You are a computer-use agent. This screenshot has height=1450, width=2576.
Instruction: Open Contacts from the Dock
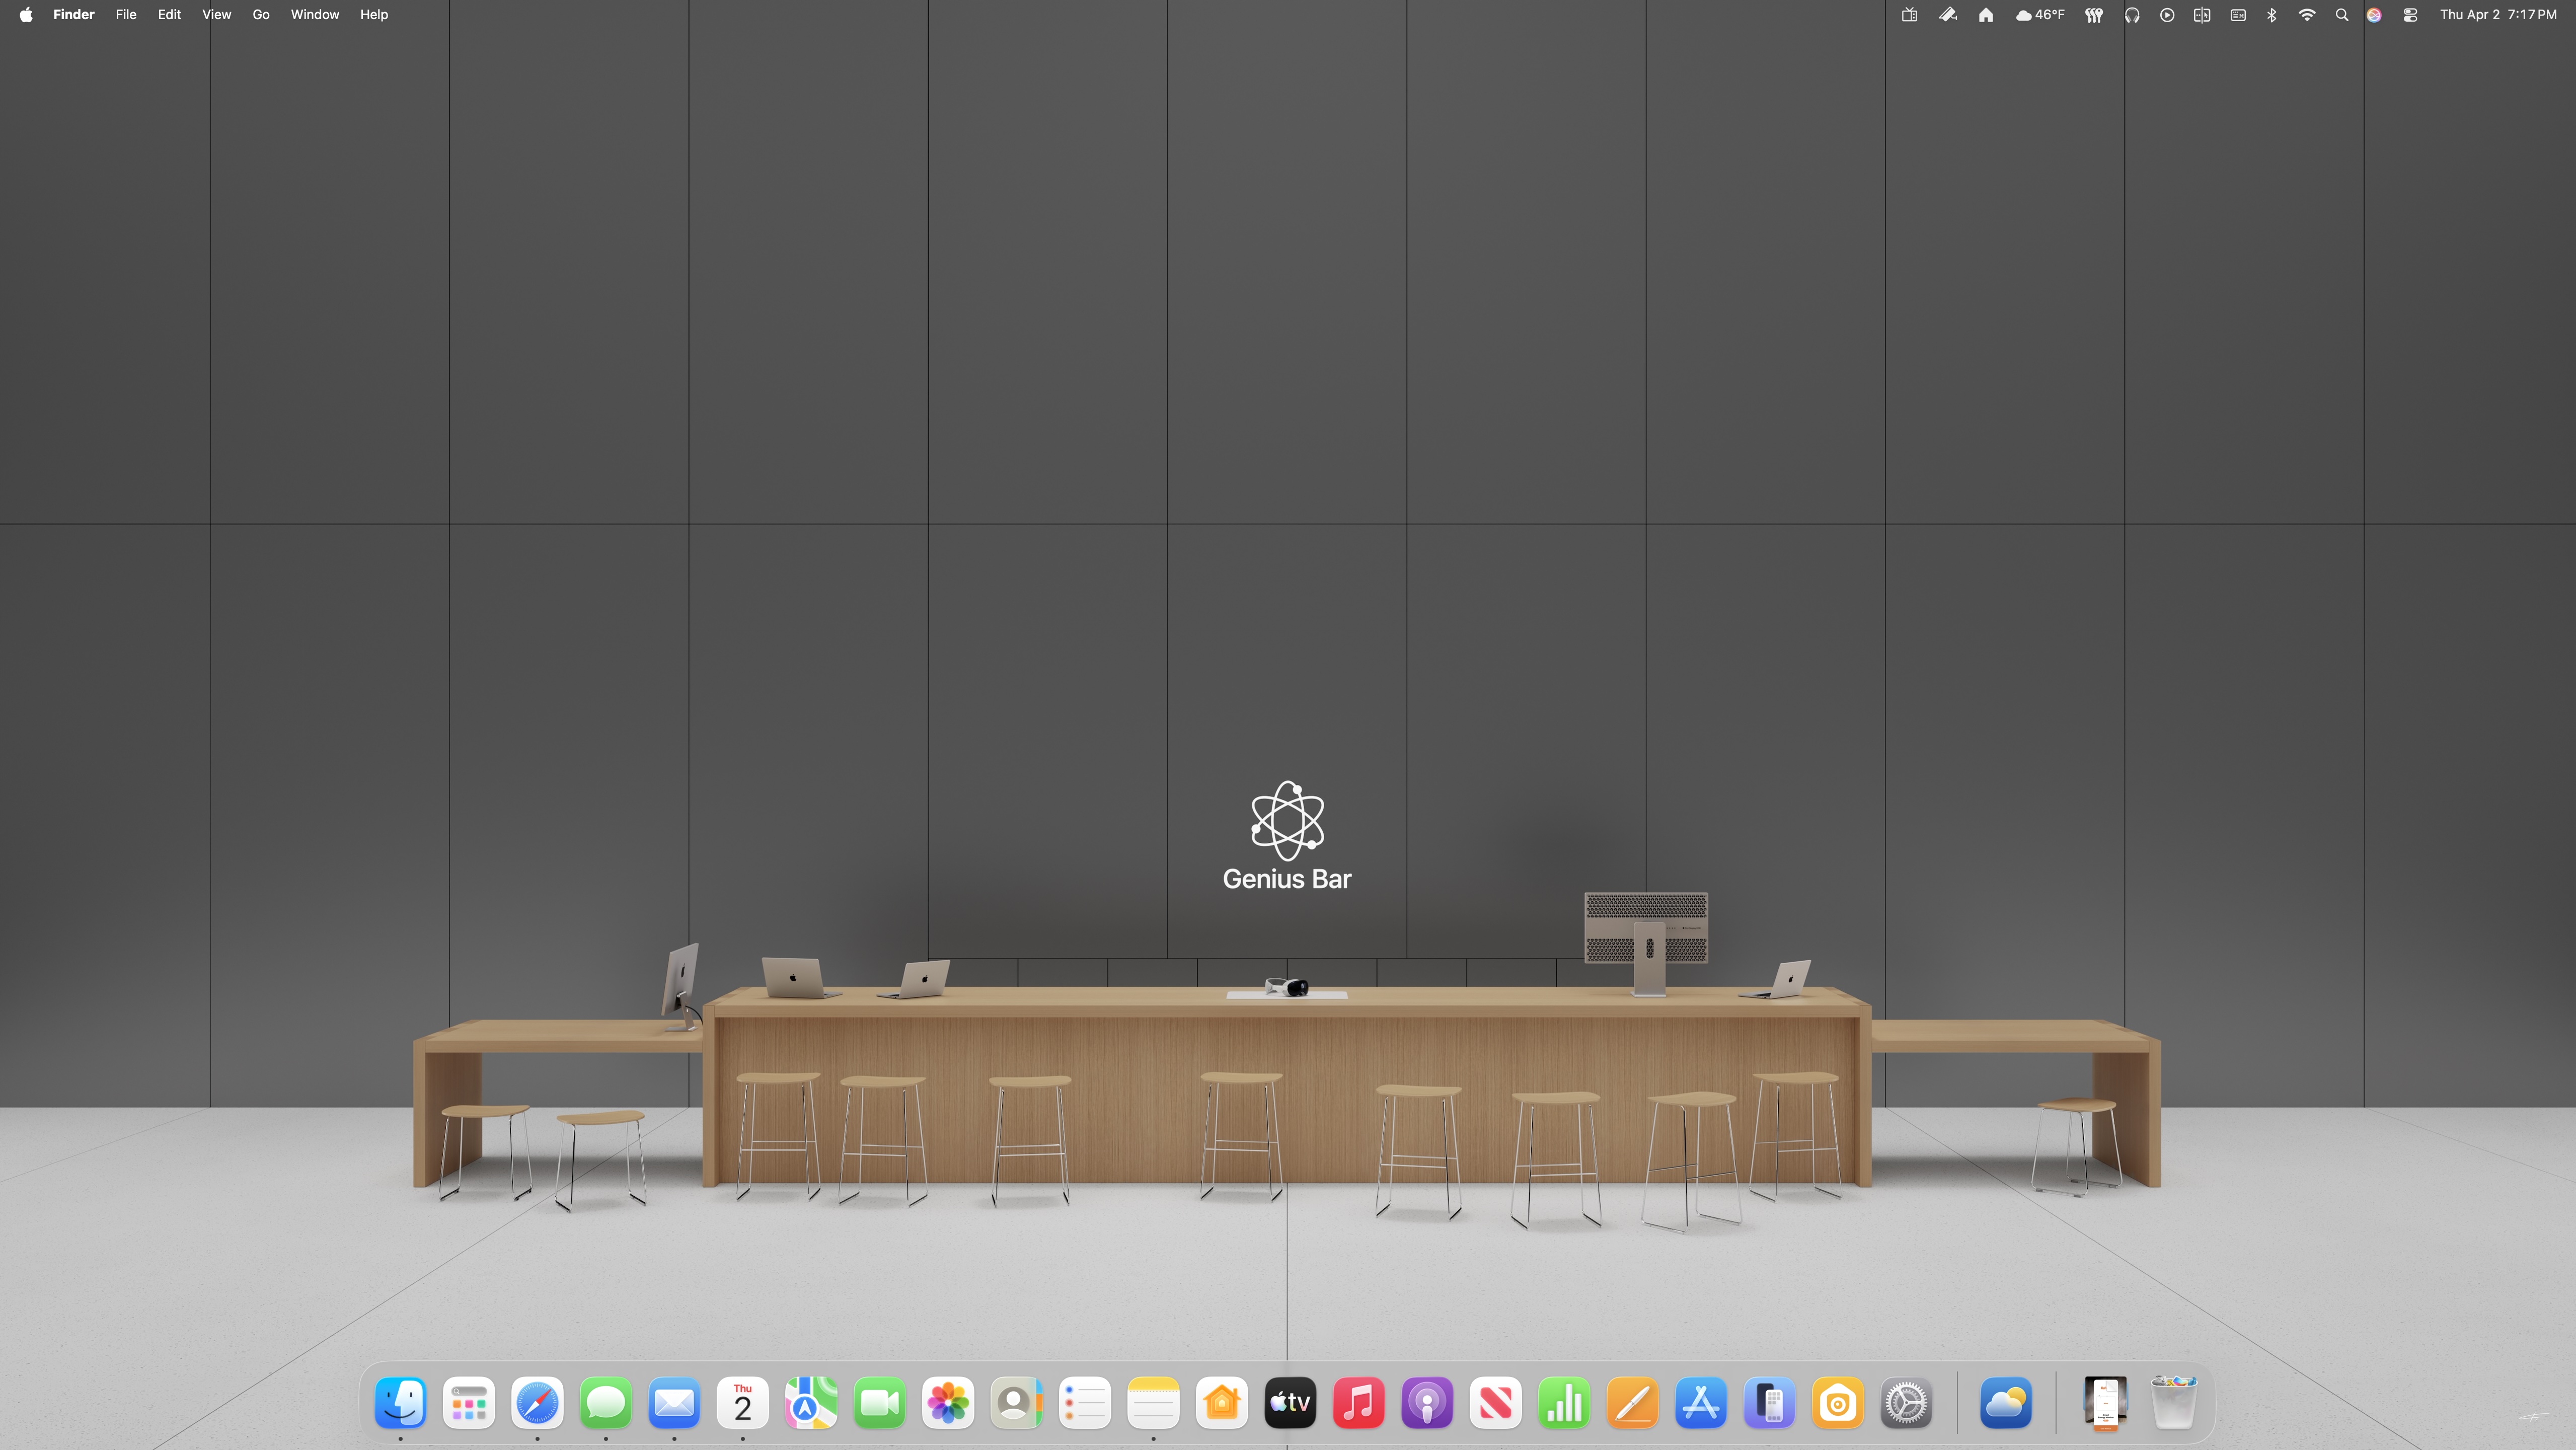1017,1403
